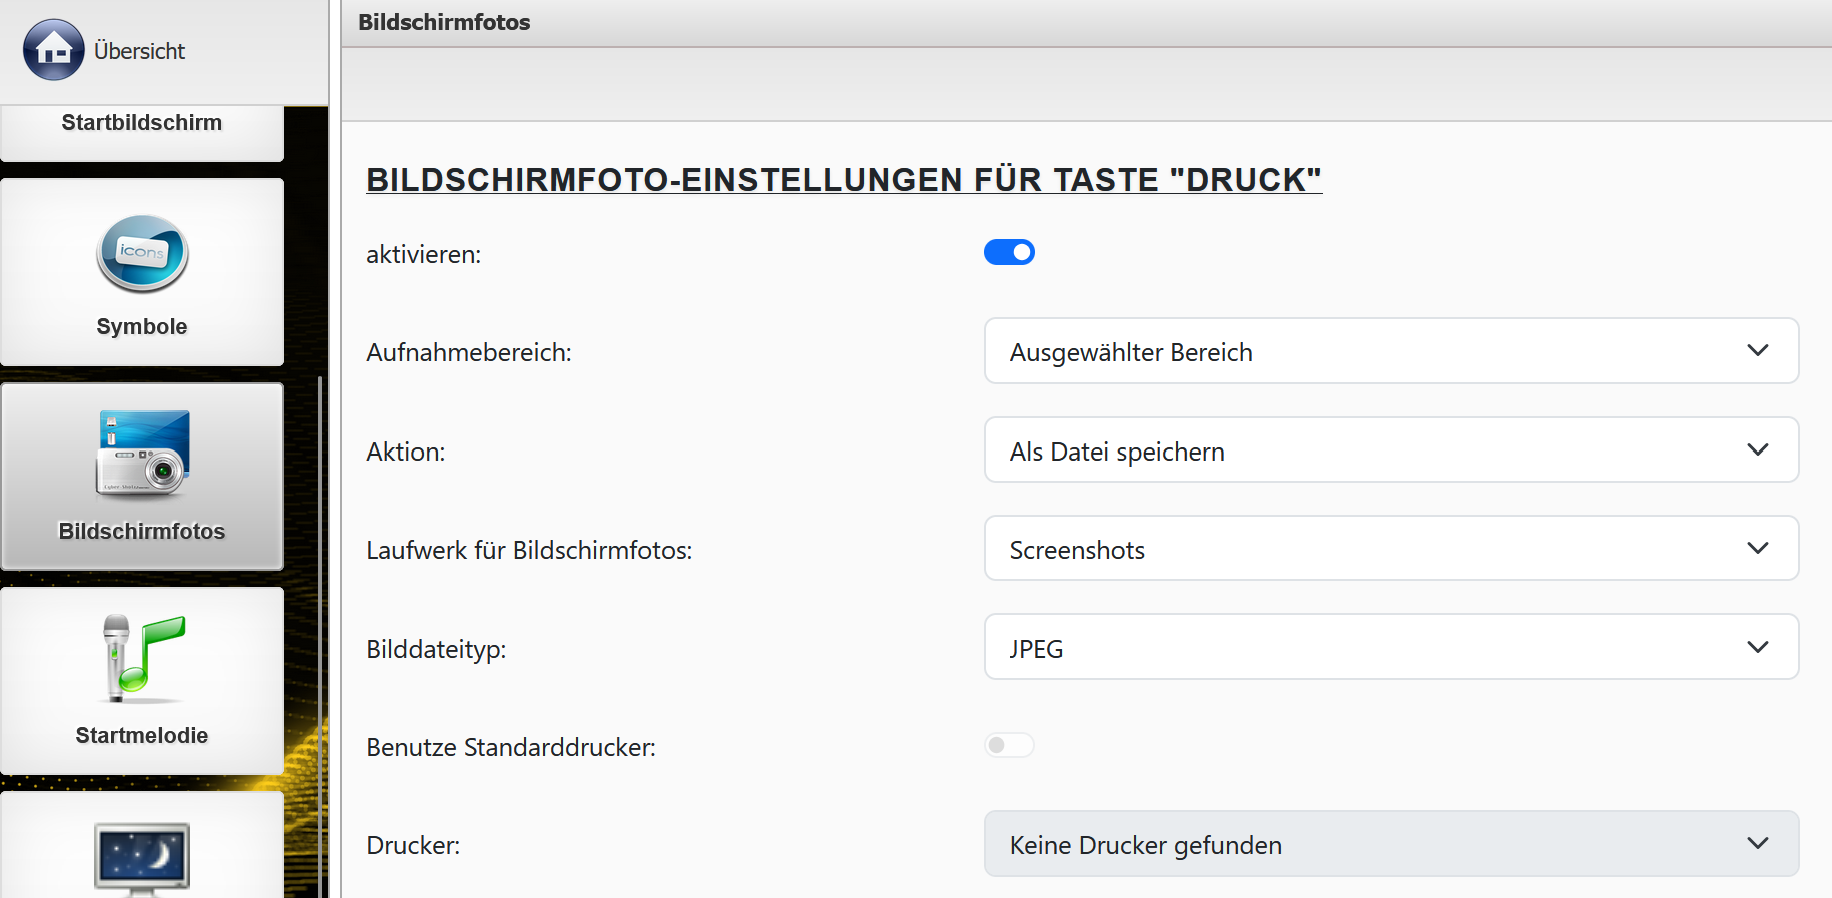Open the Symbole icons section

pyautogui.click(x=142, y=254)
